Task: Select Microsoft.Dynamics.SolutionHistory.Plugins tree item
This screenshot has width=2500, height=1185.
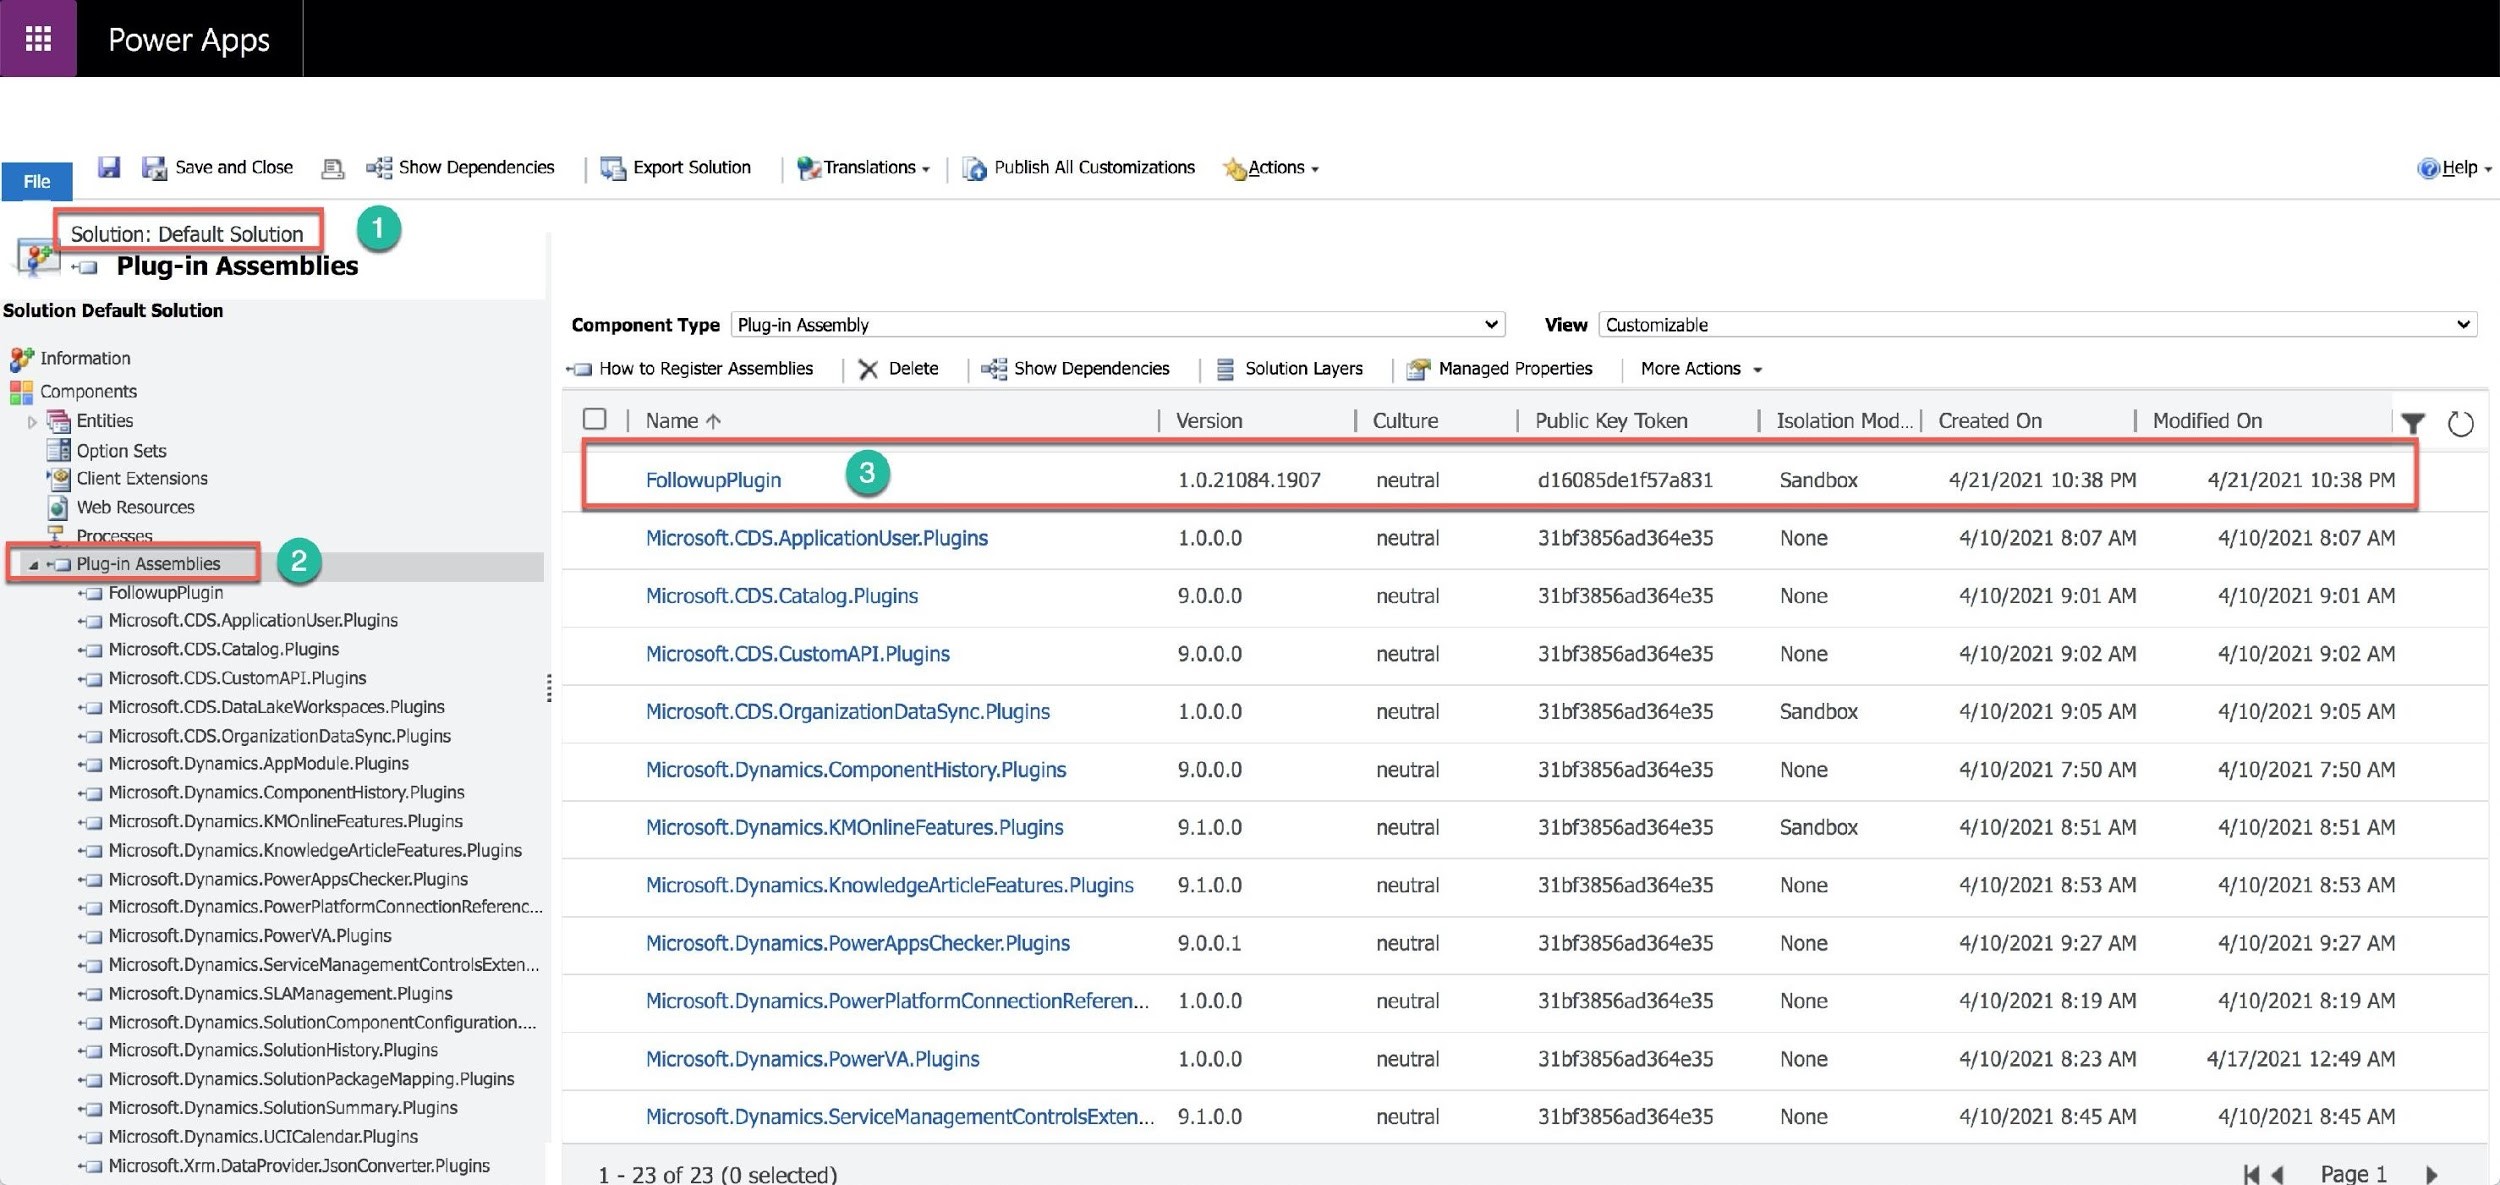Action: [273, 1050]
